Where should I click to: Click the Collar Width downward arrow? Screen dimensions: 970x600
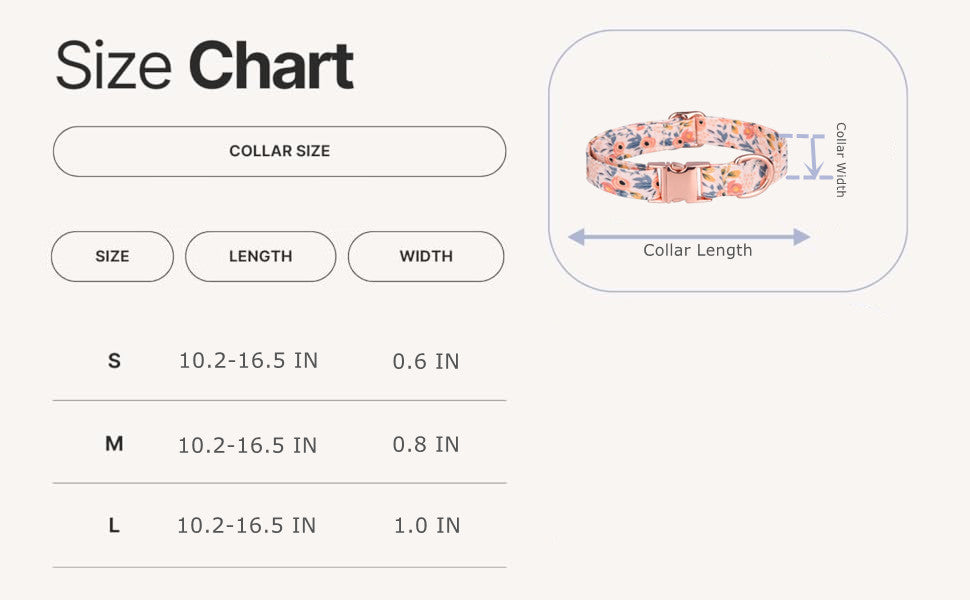pyautogui.click(x=814, y=156)
